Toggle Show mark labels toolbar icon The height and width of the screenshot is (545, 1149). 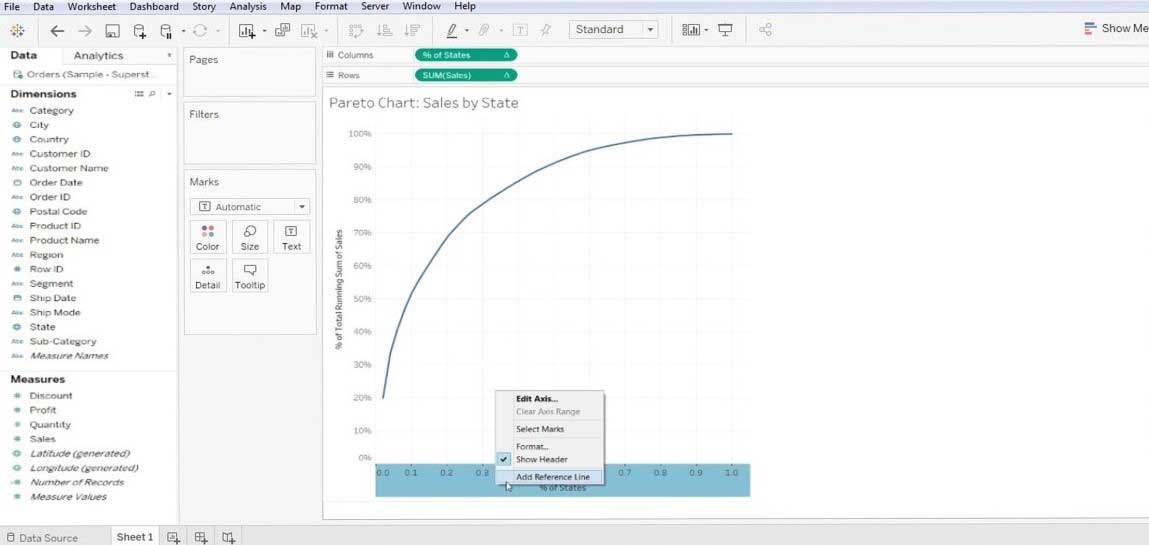click(520, 30)
